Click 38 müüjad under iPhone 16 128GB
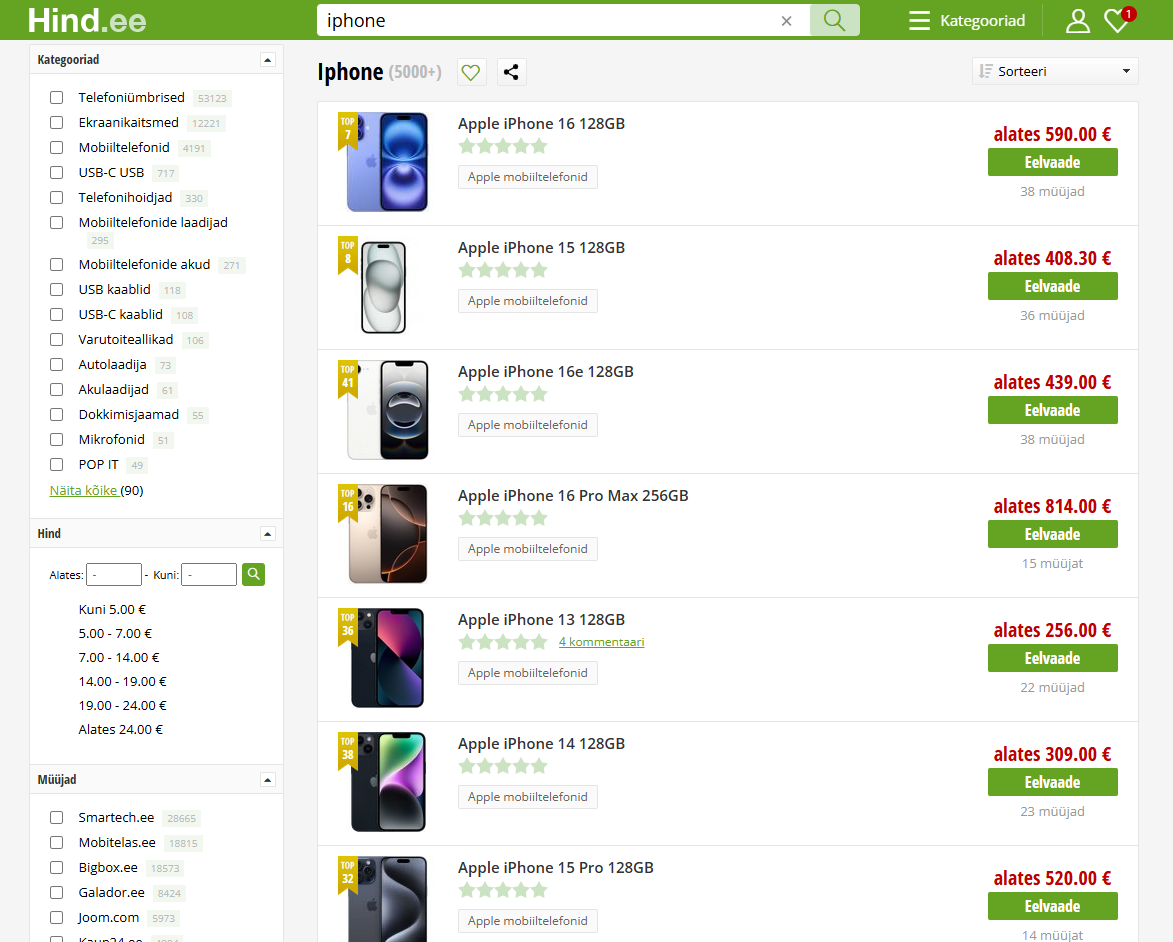Viewport: 1173px width, 942px height. pos(1053,192)
